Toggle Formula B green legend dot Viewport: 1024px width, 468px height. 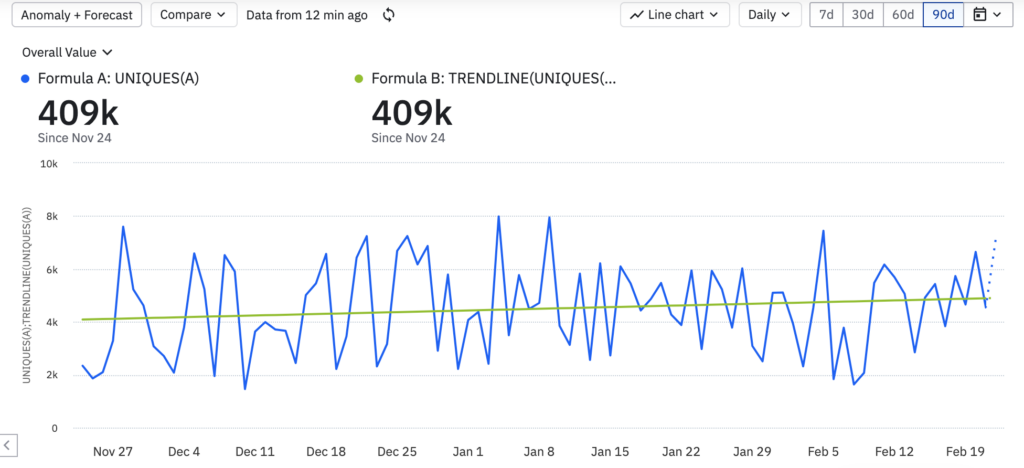[x=359, y=78]
